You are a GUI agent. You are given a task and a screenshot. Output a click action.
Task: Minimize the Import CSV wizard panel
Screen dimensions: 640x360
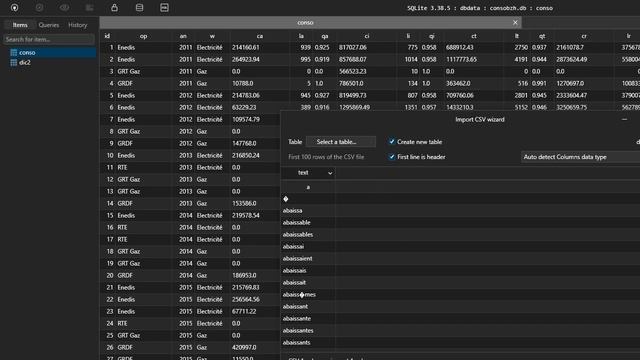coord(624,120)
